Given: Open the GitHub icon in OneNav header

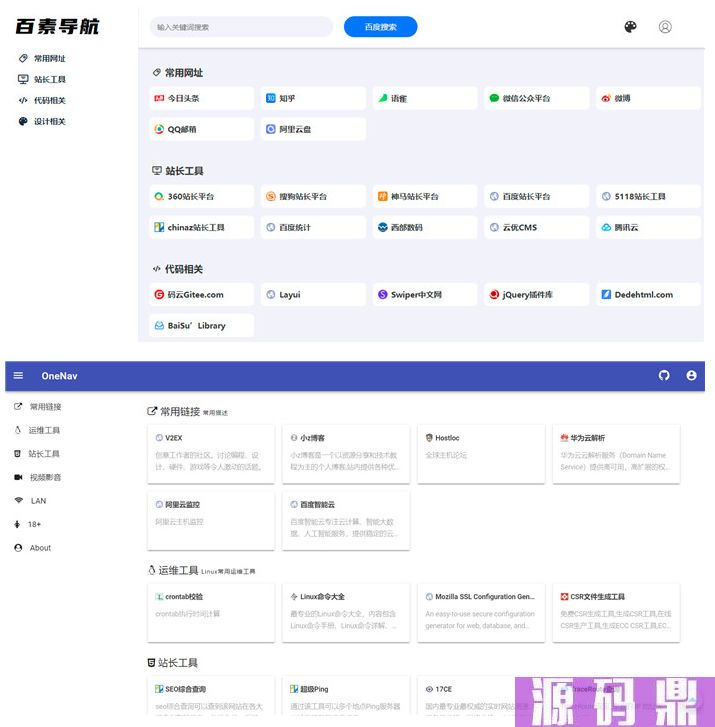Looking at the screenshot, I should [664, 376].
